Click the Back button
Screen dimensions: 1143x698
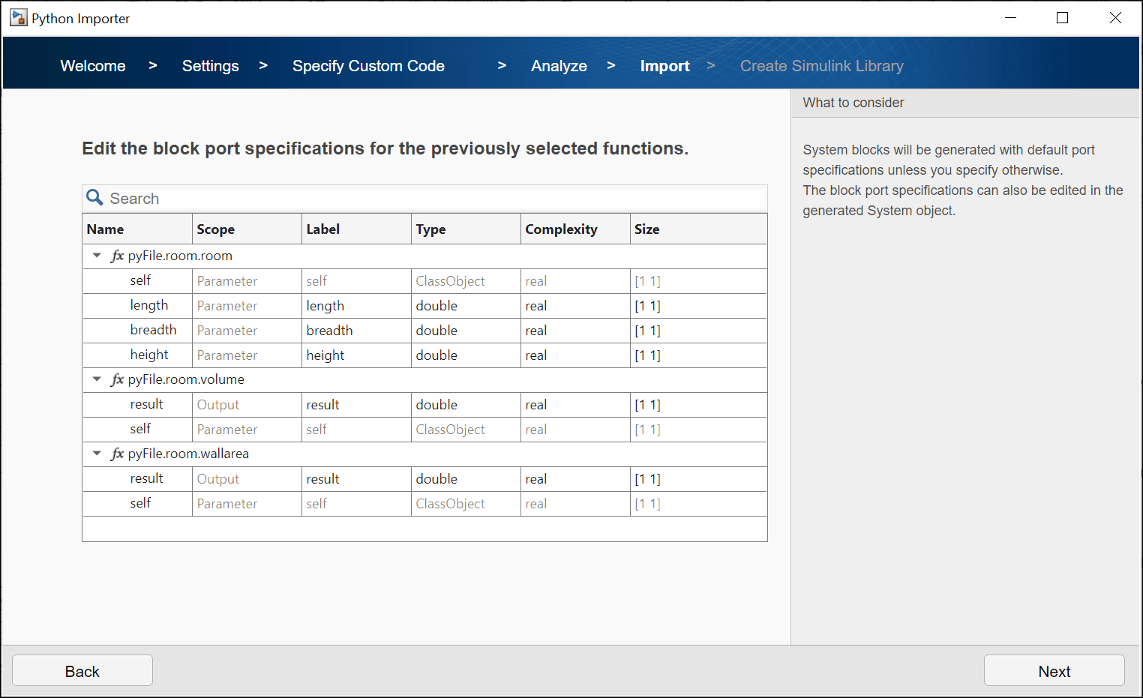(82, 670)
